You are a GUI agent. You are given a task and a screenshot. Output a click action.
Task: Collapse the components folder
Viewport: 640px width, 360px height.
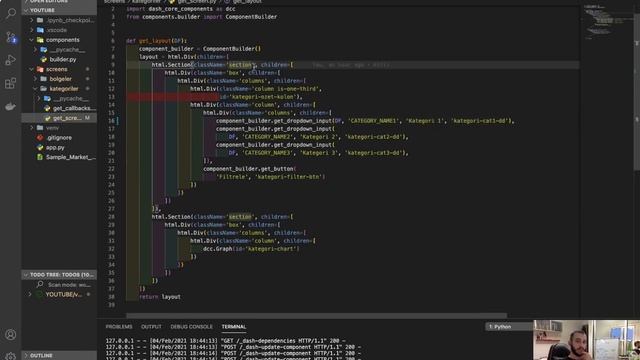tap(32, 40)
